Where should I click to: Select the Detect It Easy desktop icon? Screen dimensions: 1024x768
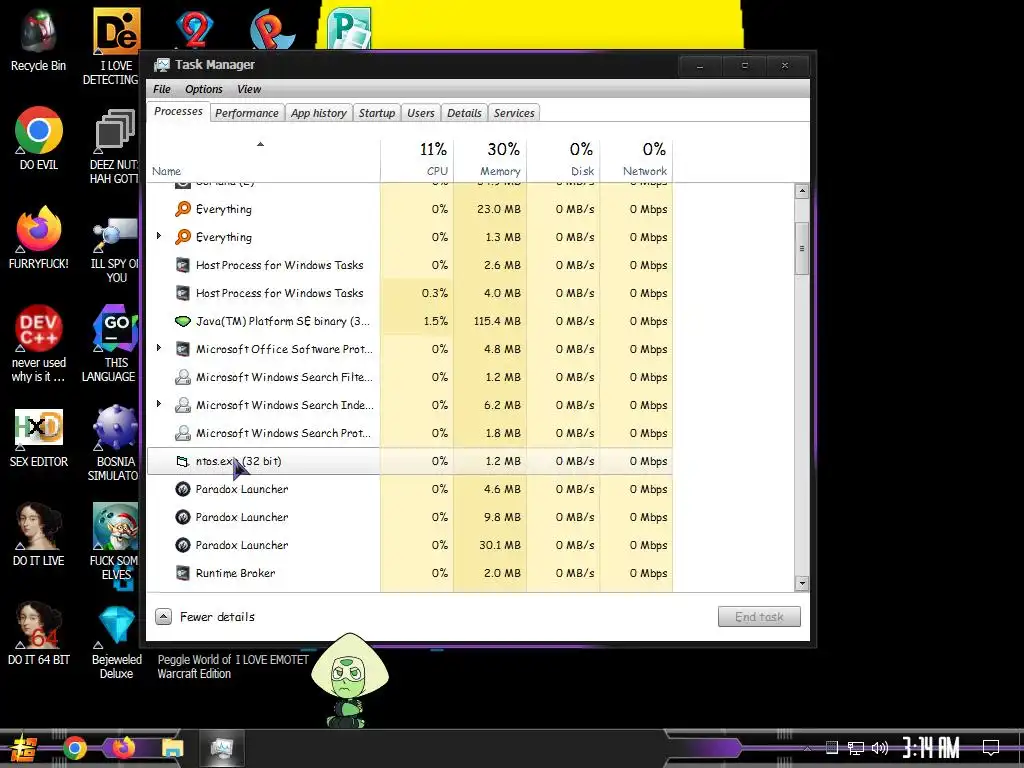(116, 31)
